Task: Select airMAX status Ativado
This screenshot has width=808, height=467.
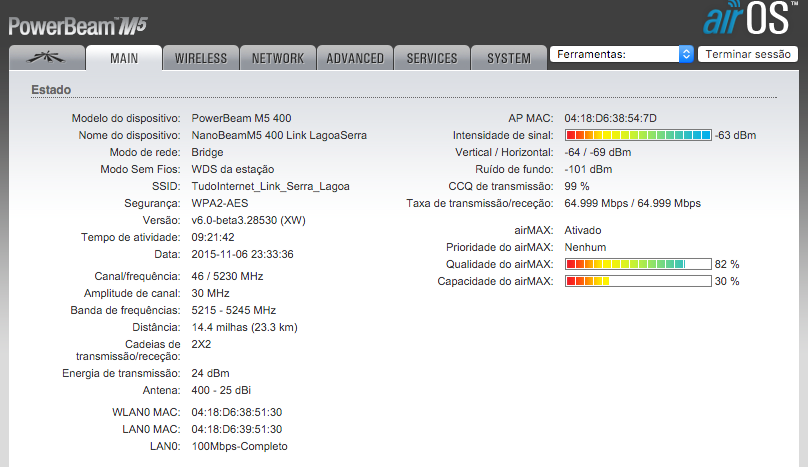Action: [583, 230]
